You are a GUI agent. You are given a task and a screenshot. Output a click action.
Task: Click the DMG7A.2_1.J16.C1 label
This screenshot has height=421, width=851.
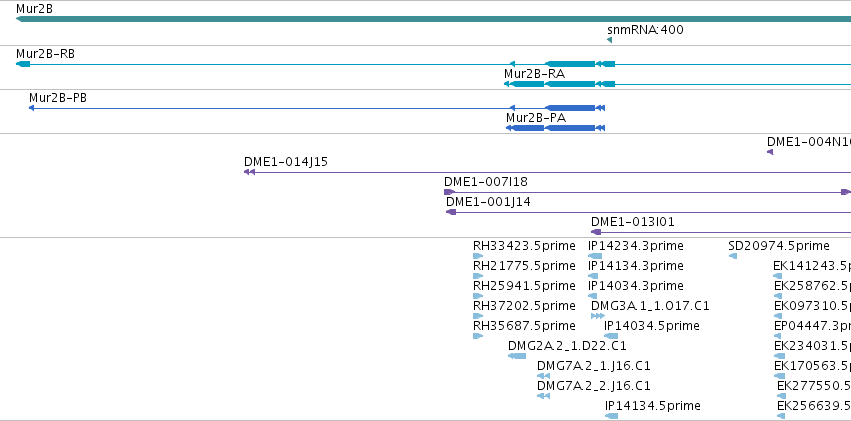594,366
